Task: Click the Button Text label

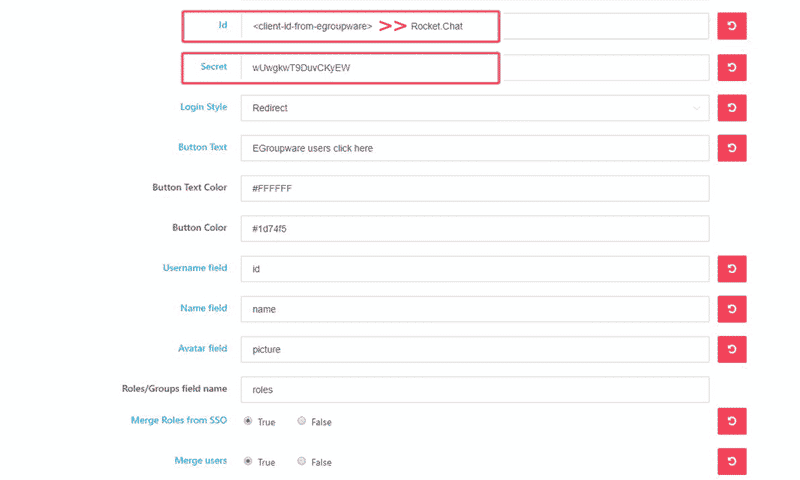Action: [x=203, y=147]
